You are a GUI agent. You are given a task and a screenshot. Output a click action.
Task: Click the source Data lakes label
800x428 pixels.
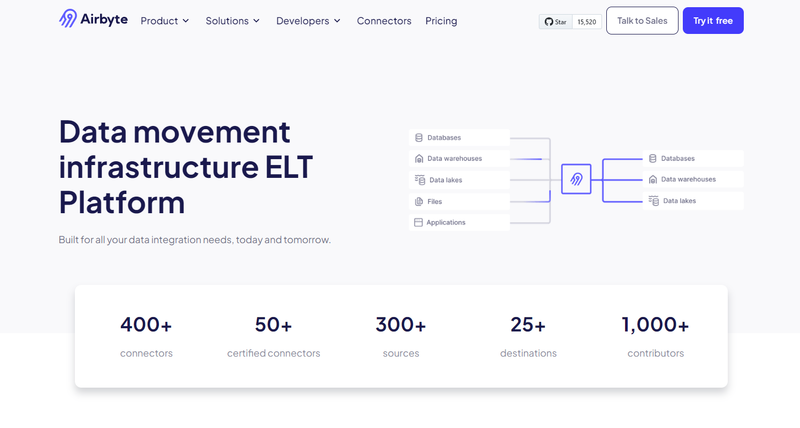[x=446, y=180]
